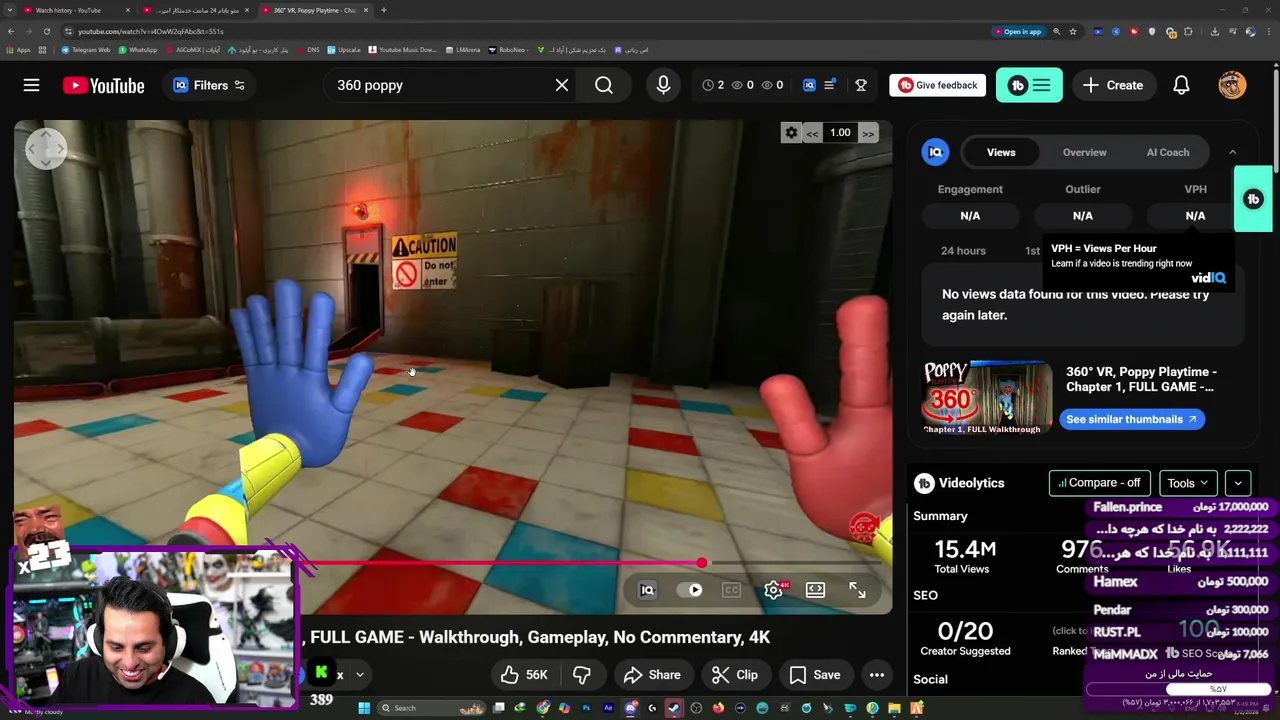
Task: Click the Videolytics TubeBuddy logo
Action: pos(924,483)
